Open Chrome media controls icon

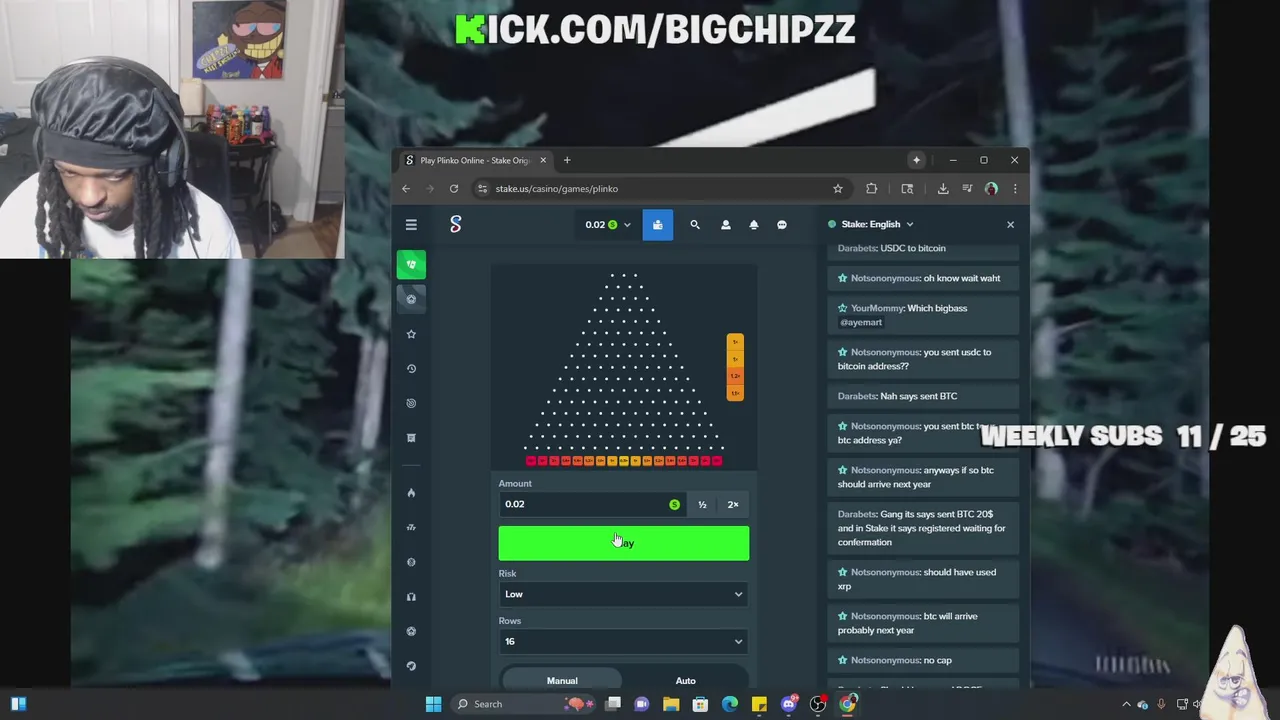pos(967,189)
